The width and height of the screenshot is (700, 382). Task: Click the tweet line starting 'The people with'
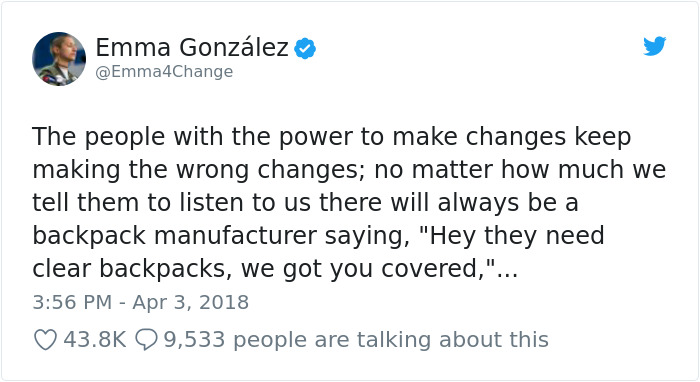pos(332,137)
